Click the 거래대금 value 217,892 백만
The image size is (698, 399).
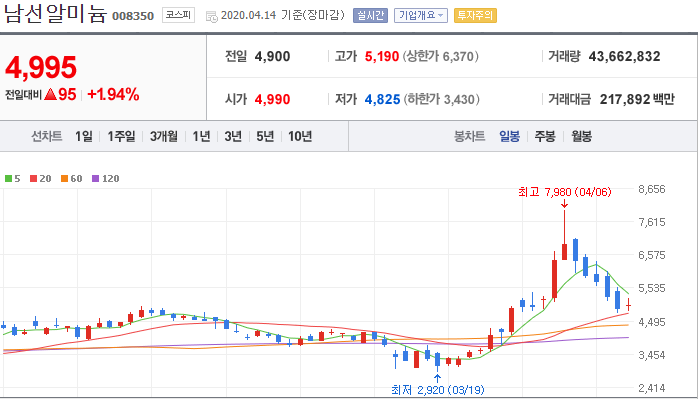[x=637, y=99]
